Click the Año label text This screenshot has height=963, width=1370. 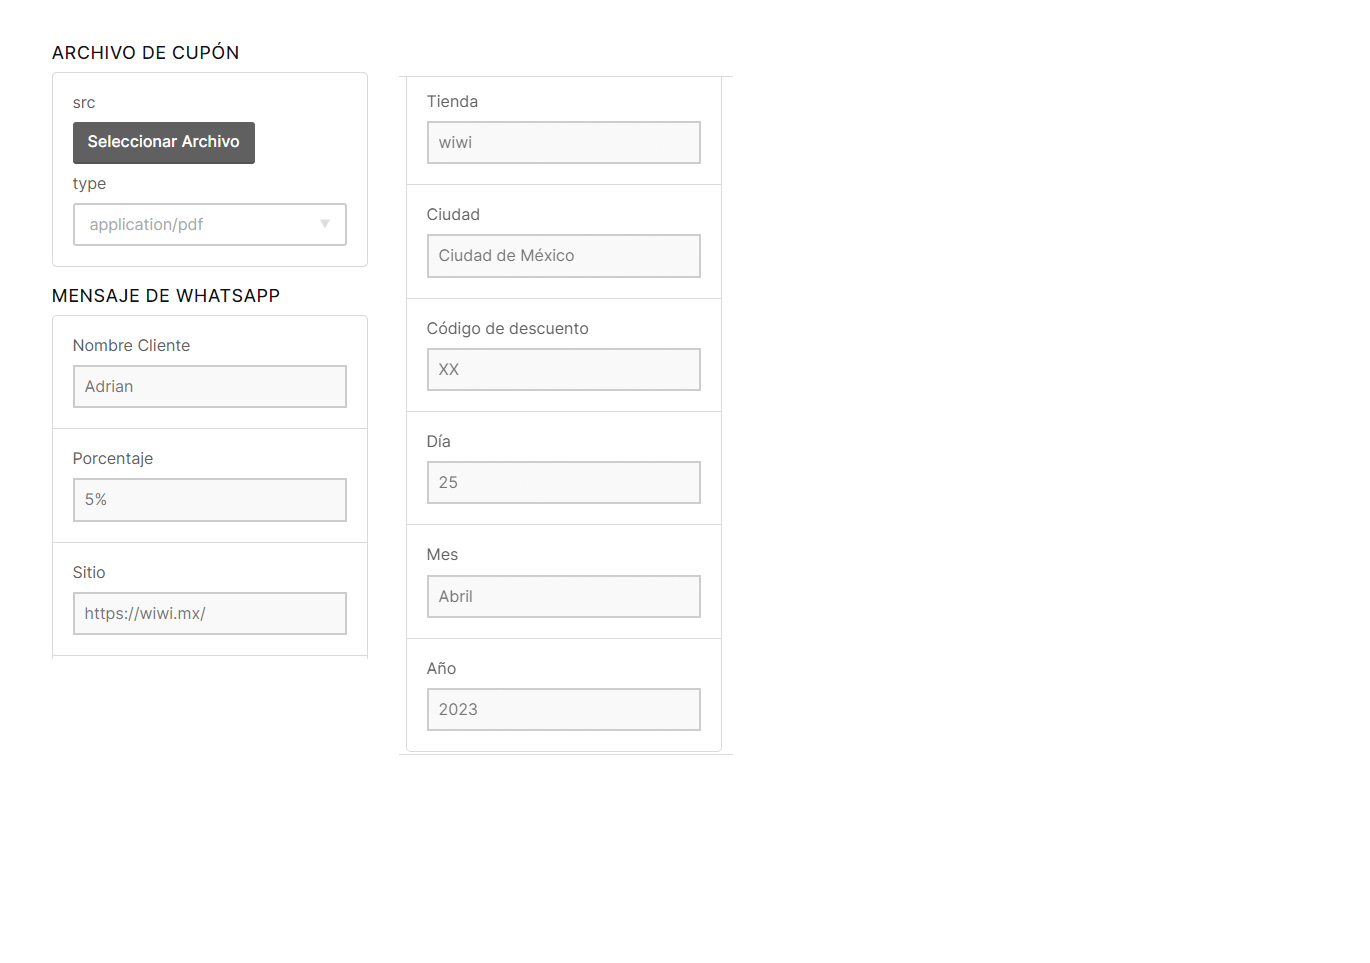tap(441, 669)
